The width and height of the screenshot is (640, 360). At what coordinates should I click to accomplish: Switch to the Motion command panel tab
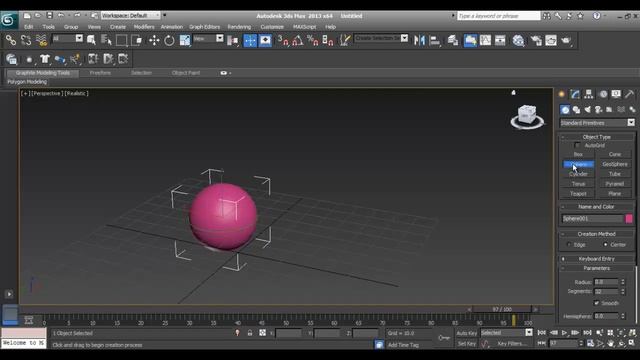tap(603, 94)
